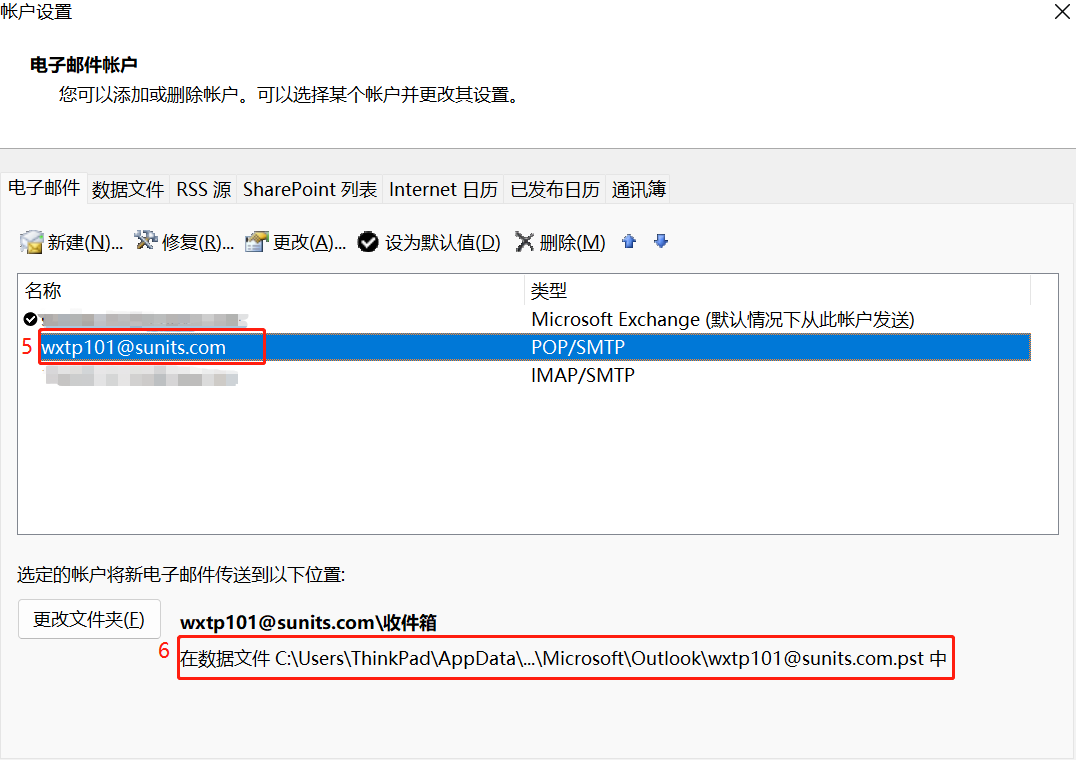This screenshot has height=760, width=1076.
Task: Click the Set as Default checkmark icon
Action: [368, 242]
